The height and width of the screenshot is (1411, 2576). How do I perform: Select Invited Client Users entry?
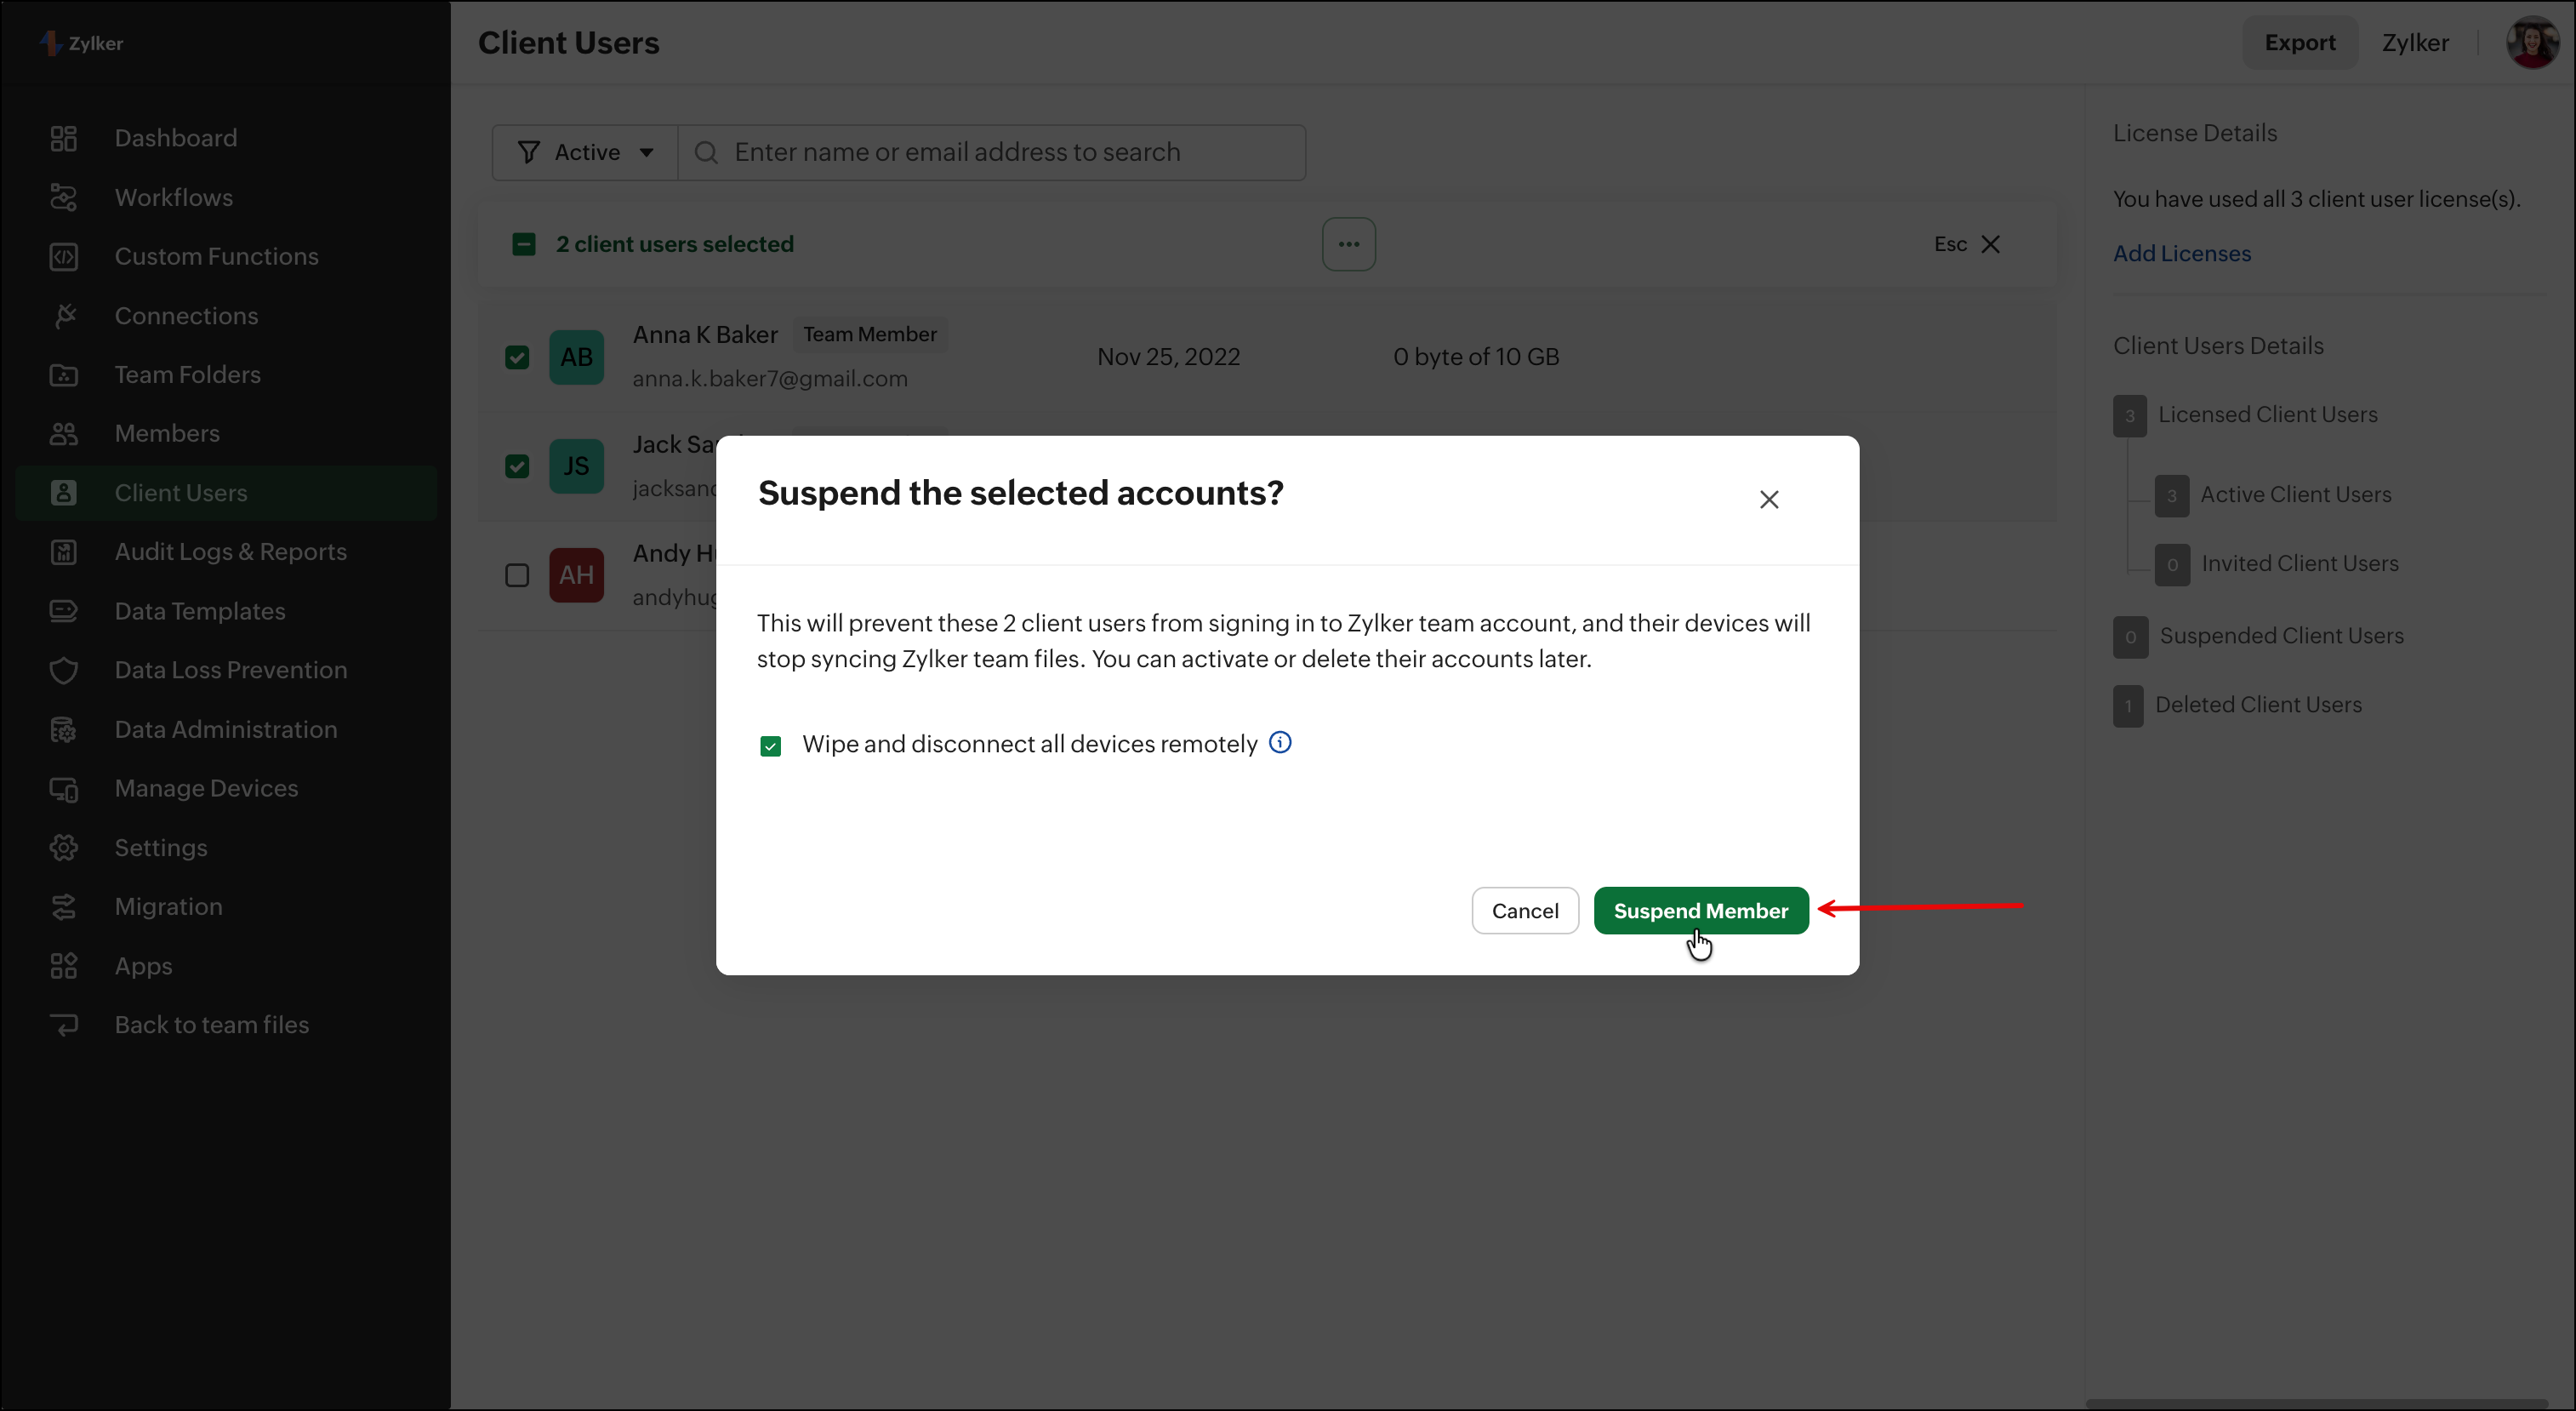point(2300,564)
